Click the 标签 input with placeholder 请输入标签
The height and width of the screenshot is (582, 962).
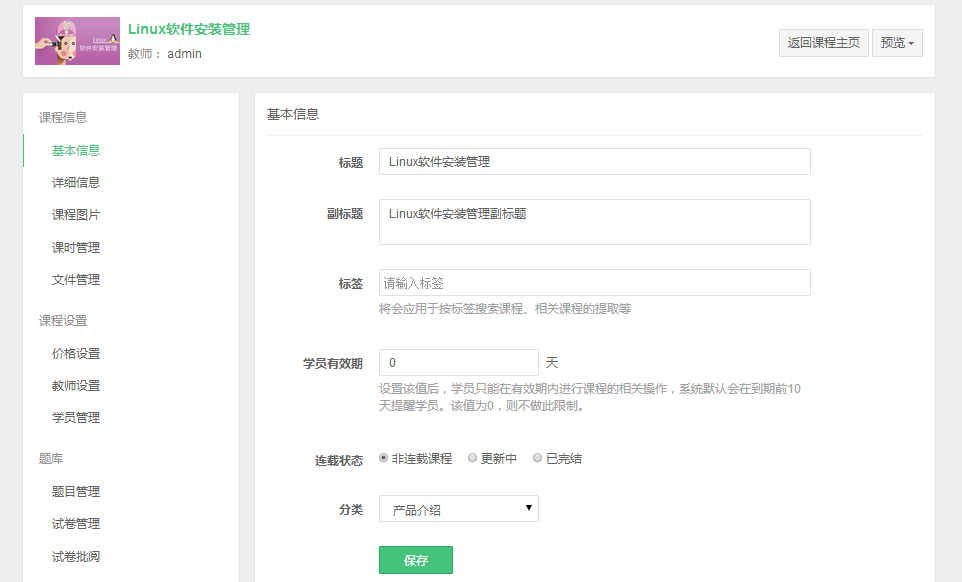point(595,283)
